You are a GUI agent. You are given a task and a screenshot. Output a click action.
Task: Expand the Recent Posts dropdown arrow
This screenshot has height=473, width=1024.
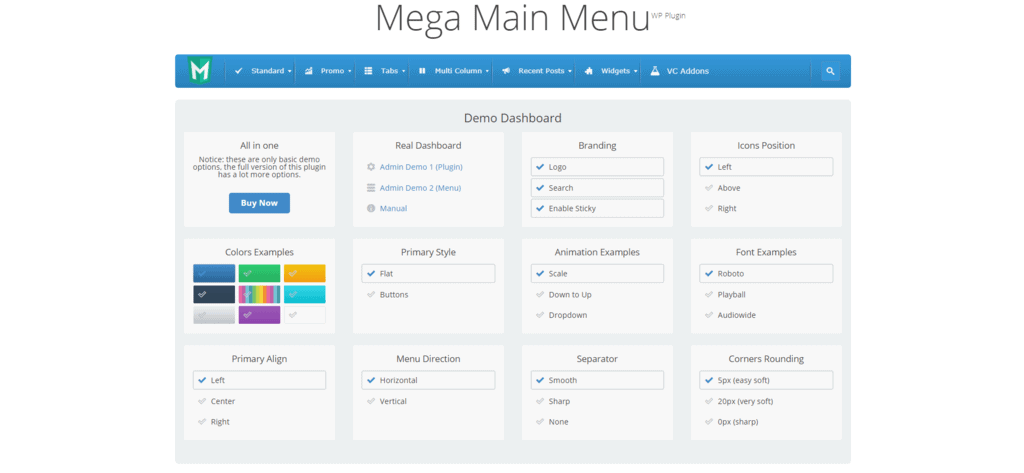570,71
